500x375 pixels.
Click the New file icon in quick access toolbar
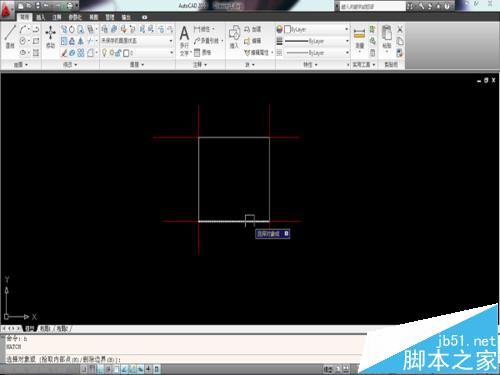pos(21,6)
